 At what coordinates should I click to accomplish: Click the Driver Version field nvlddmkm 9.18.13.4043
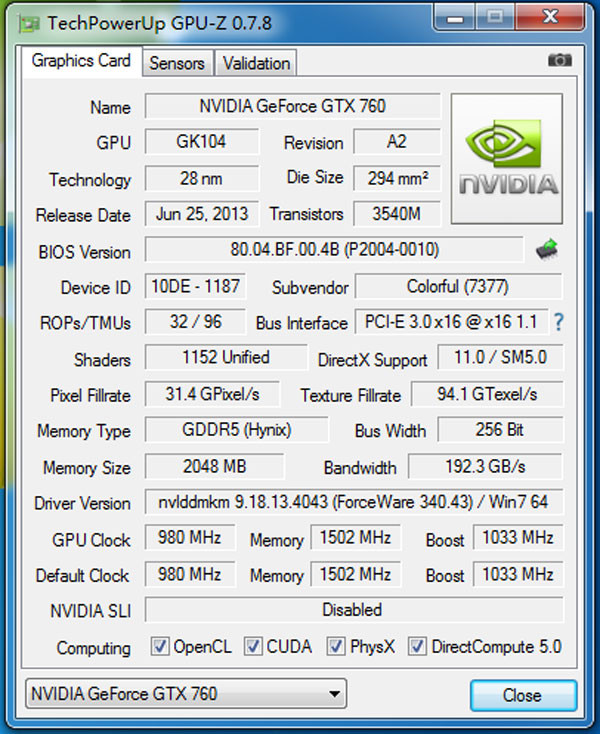354,502
